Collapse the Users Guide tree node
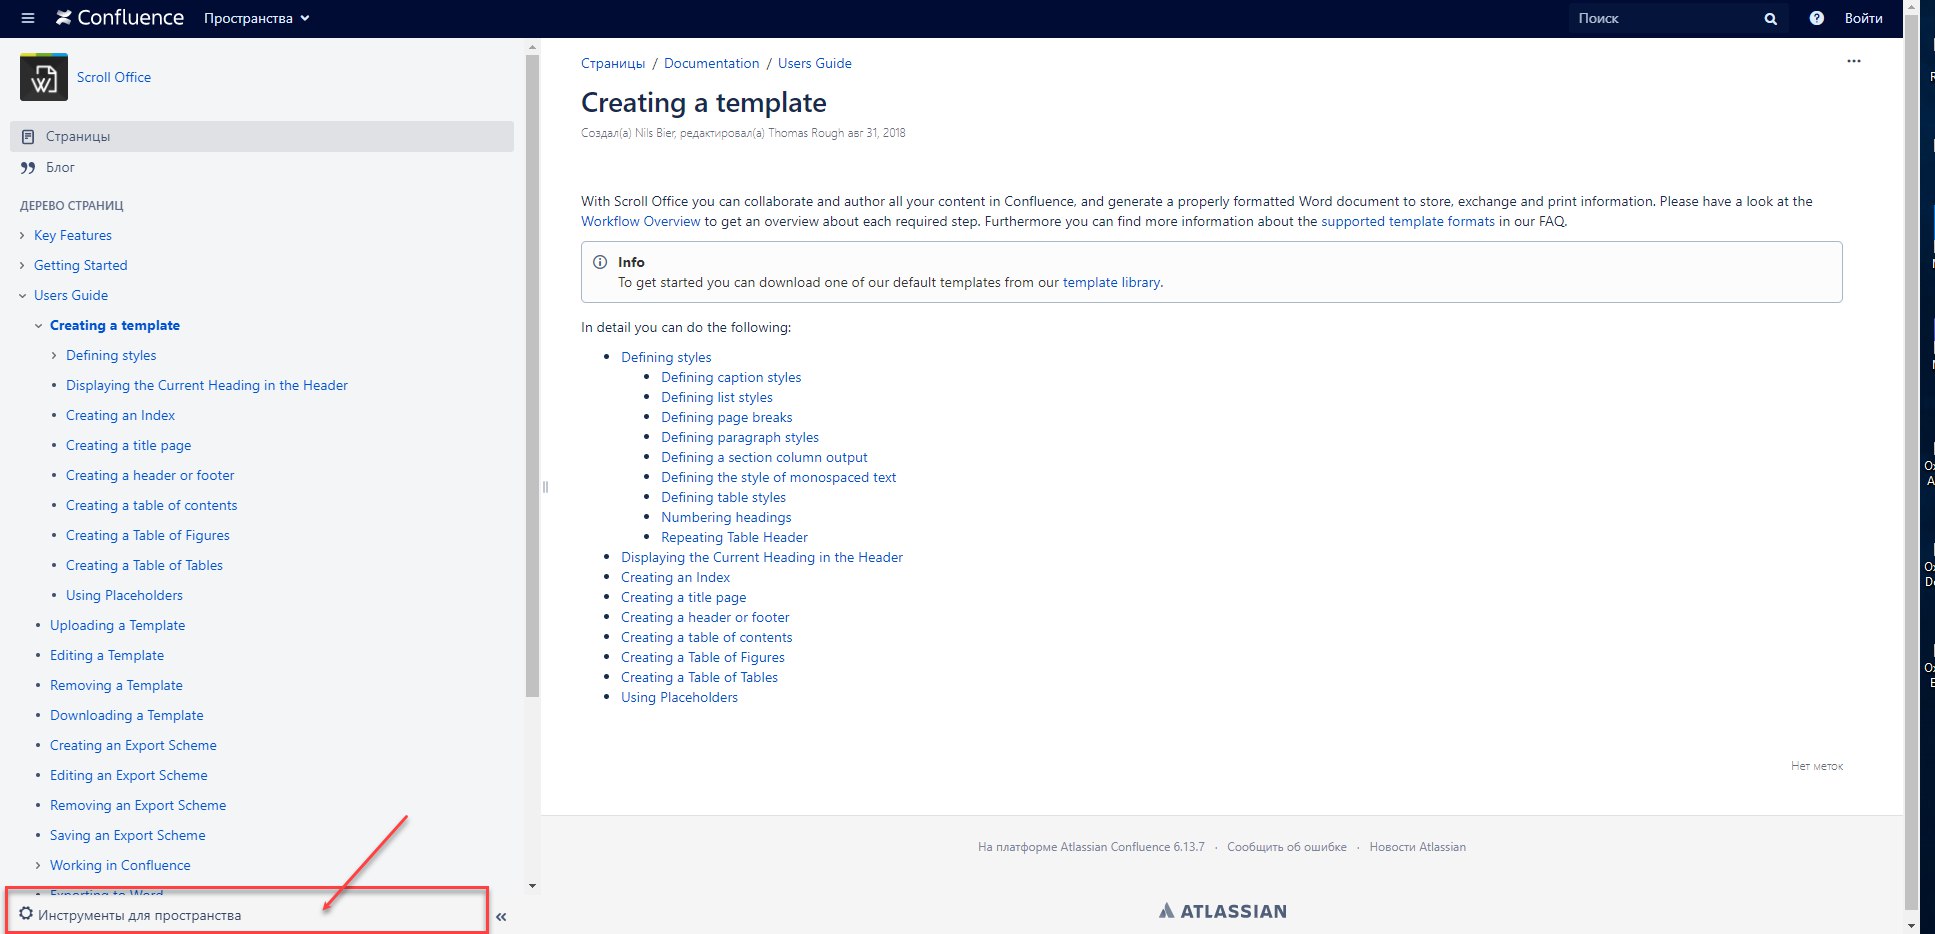This screenshot has width=1935, height=934. click(22, 295)
